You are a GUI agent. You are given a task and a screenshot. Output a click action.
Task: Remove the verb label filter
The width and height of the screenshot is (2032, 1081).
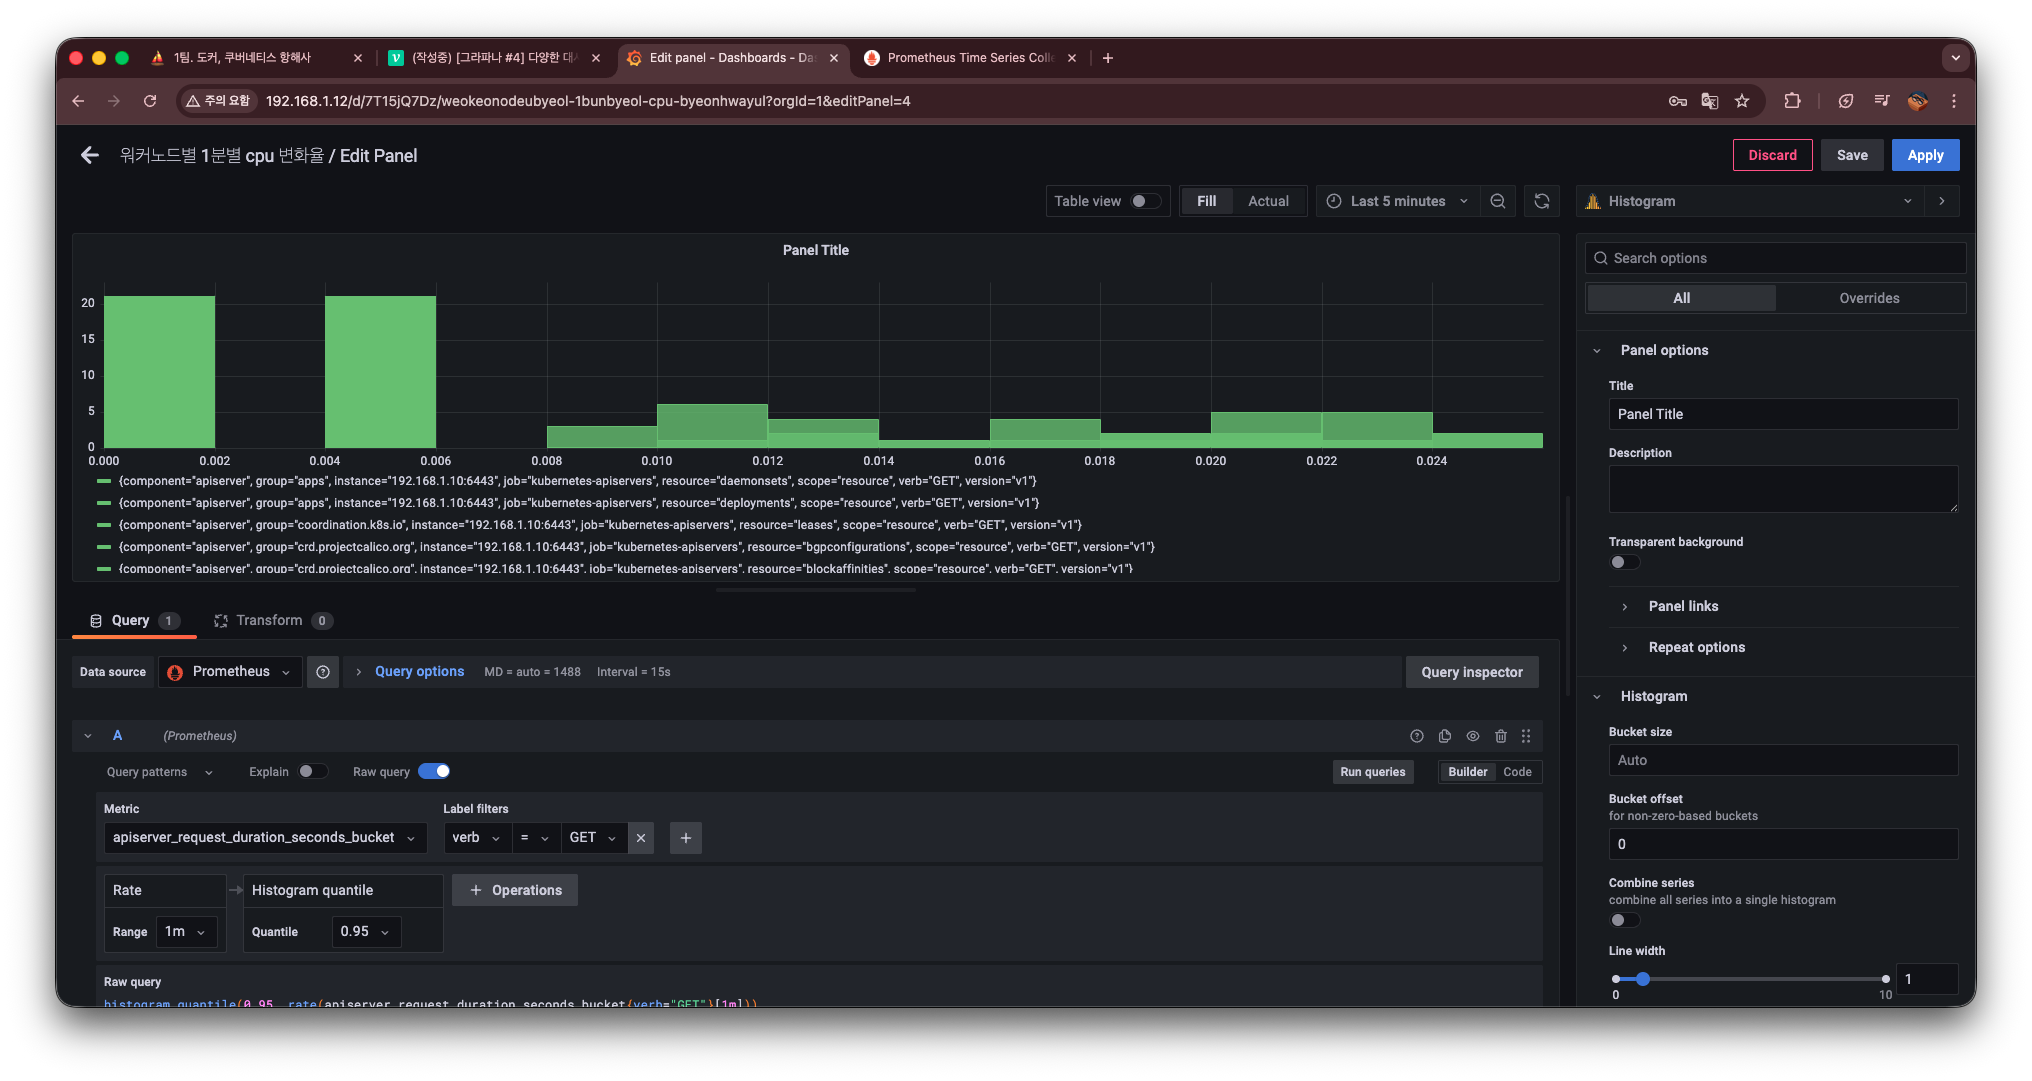click(641, 838)
